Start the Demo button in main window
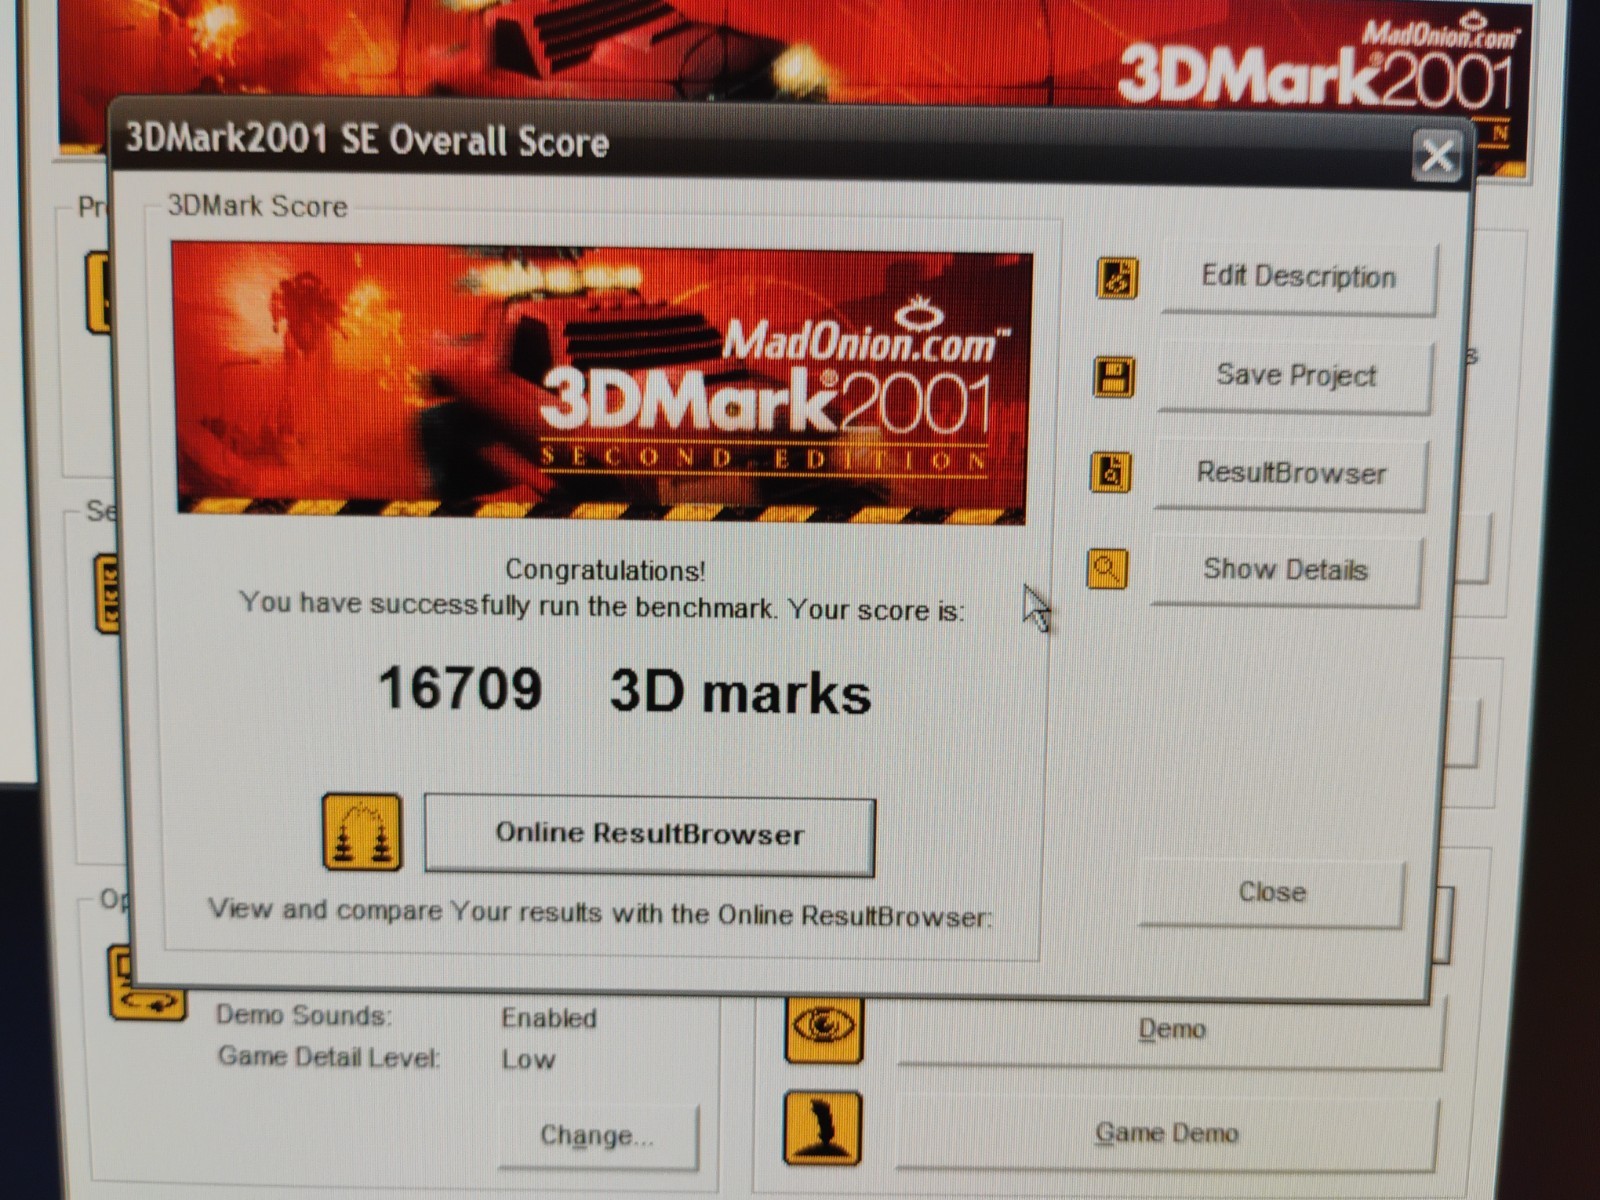This screenshot has width=1600, height=1200. (x=1171, y=1029)
